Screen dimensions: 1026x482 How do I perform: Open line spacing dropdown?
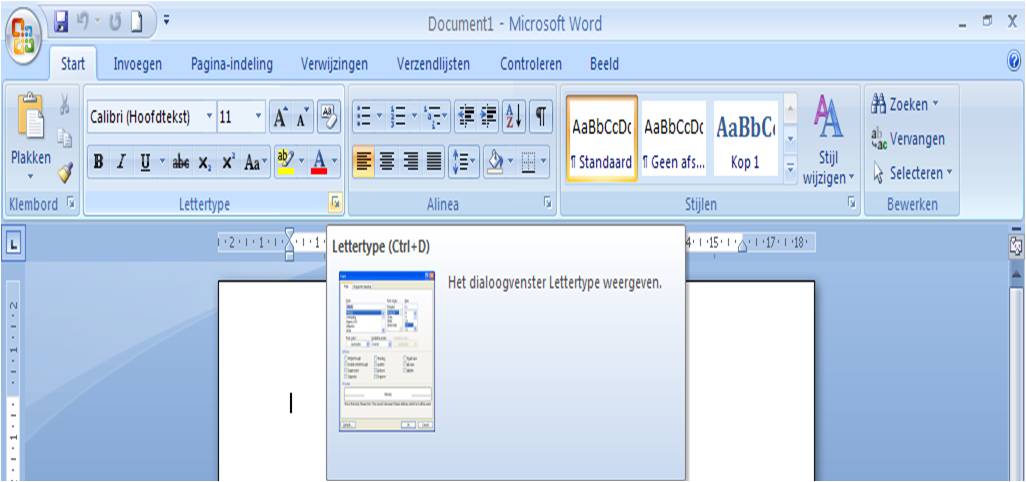pos(465,161)
